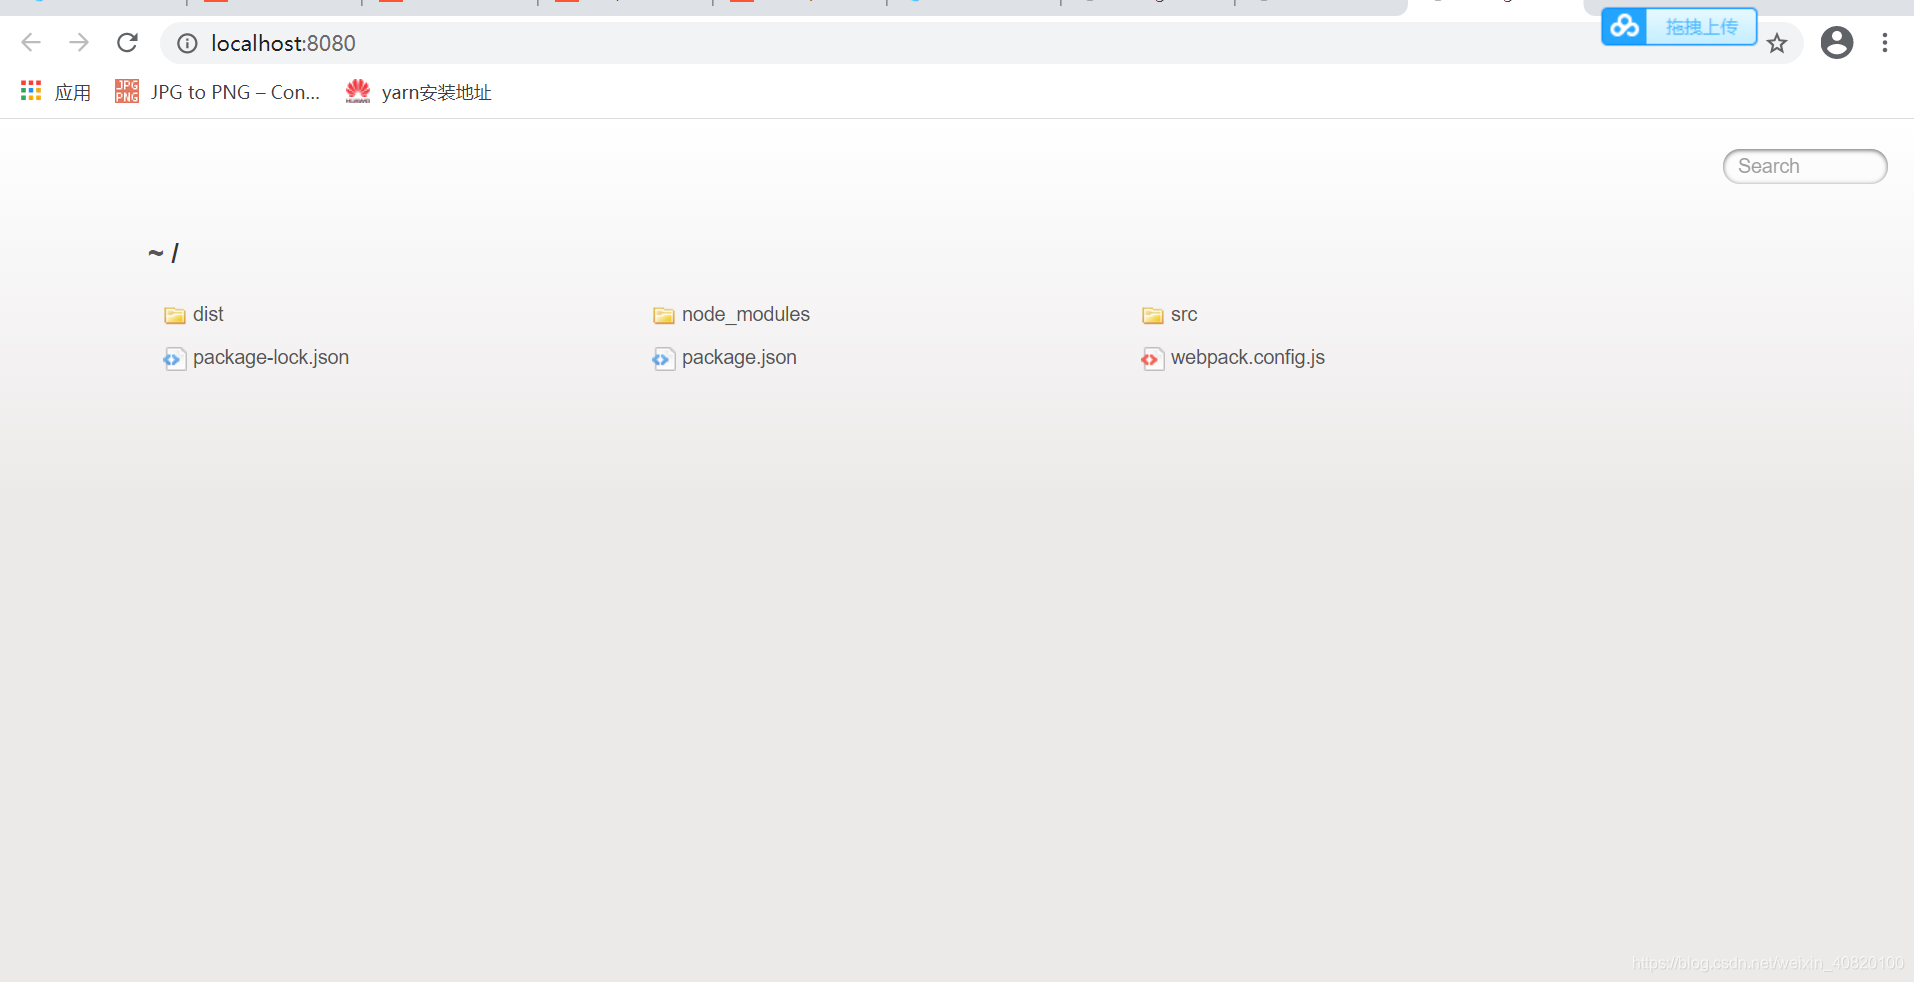Open the JPG to PNG bookmark
This screenshot has width=1914, height=982.
(x=216, y=91)
